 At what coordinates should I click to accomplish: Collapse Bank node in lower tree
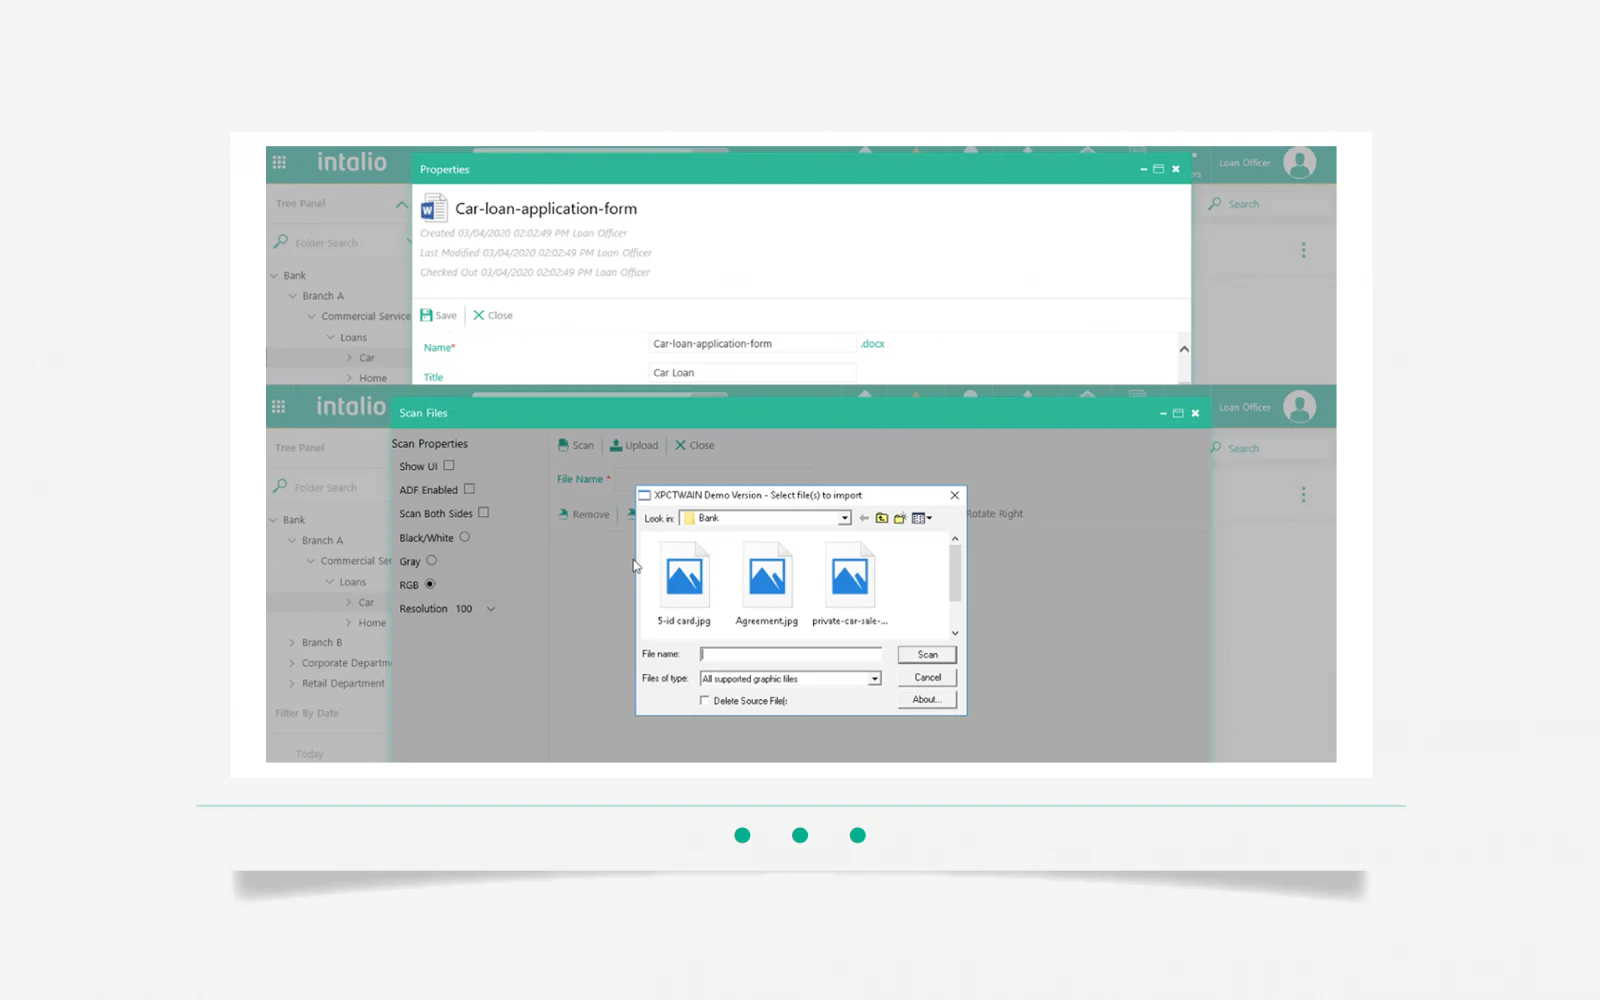tap(273, 520)
